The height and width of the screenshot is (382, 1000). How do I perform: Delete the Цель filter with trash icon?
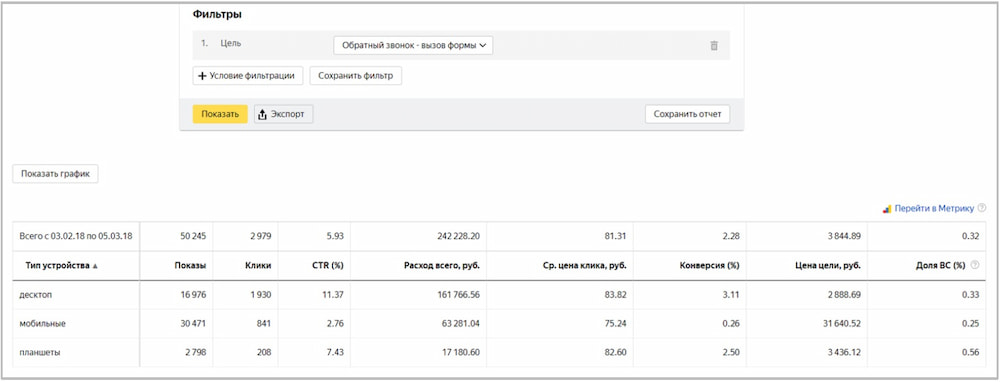click(x=714, y=45)
